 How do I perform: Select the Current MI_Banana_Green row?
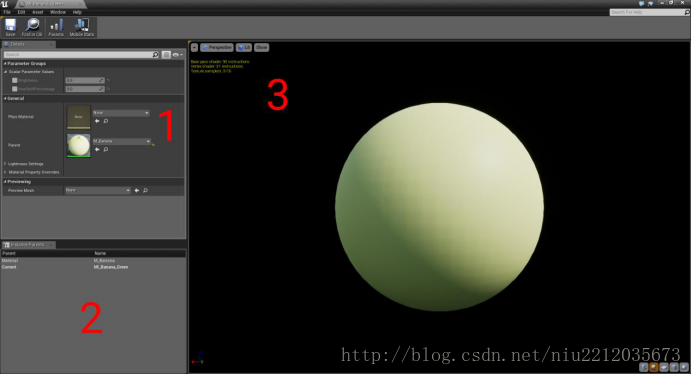93,267
